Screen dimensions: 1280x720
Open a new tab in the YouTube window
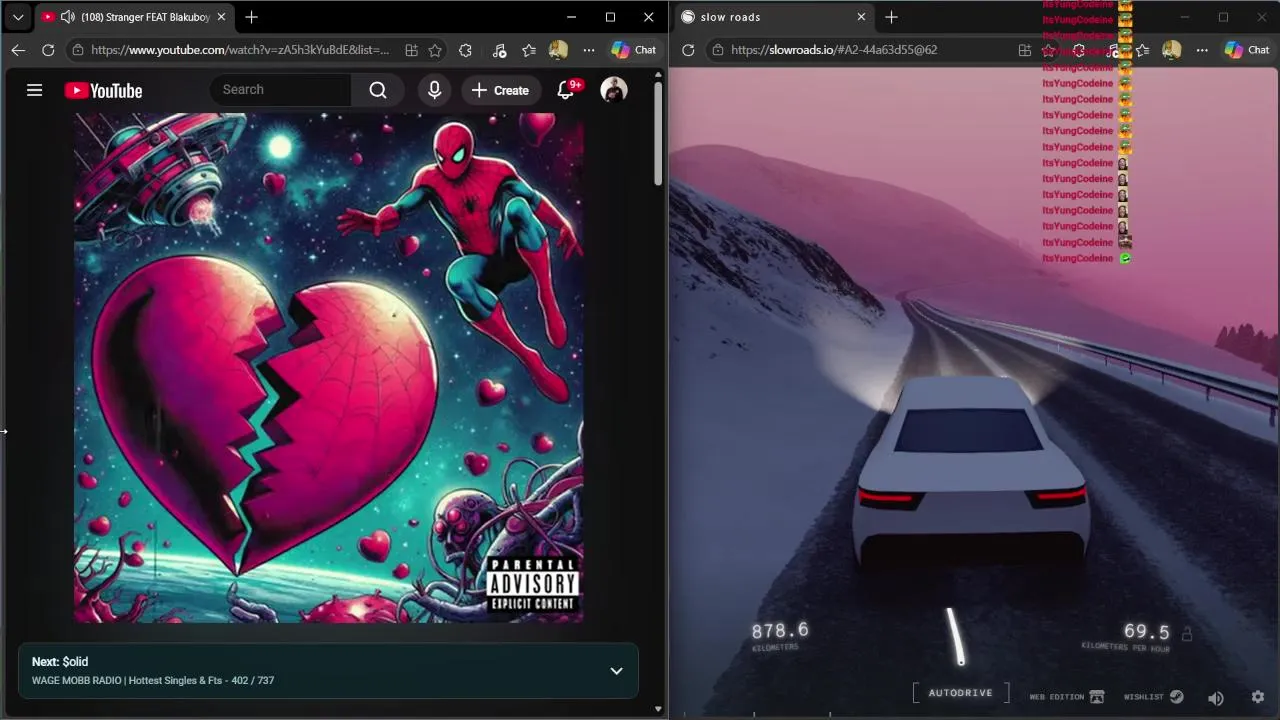[x=252, y=17]
